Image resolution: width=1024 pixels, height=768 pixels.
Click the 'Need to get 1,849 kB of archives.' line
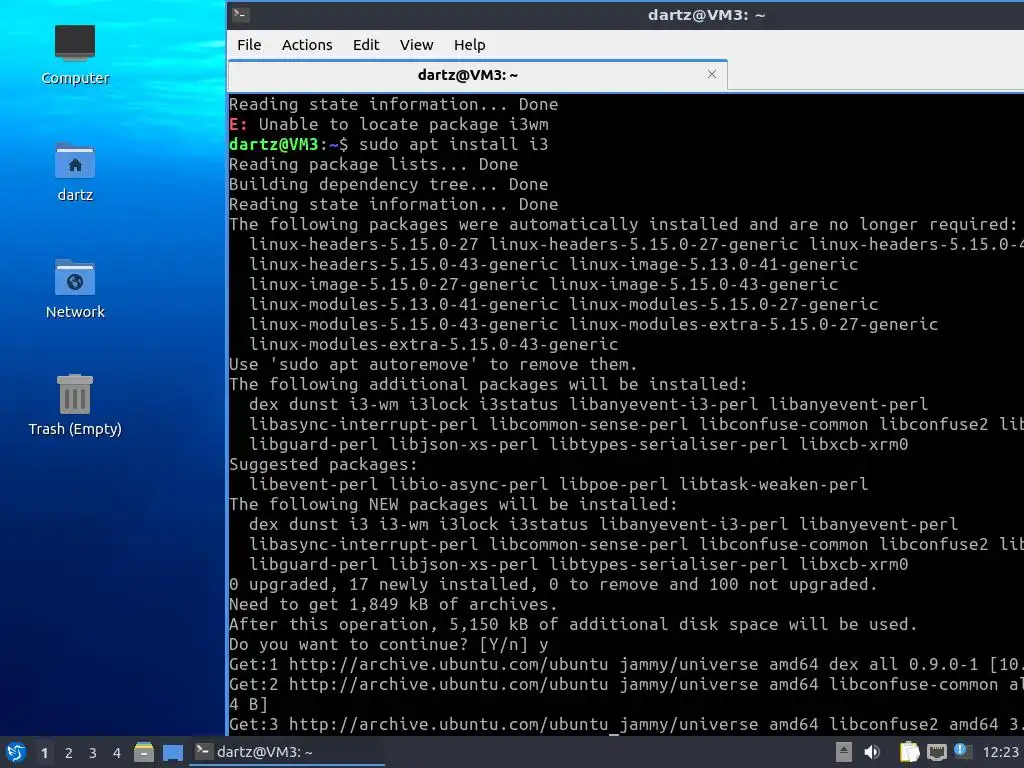pyautogui.click(x=393, y=605)
